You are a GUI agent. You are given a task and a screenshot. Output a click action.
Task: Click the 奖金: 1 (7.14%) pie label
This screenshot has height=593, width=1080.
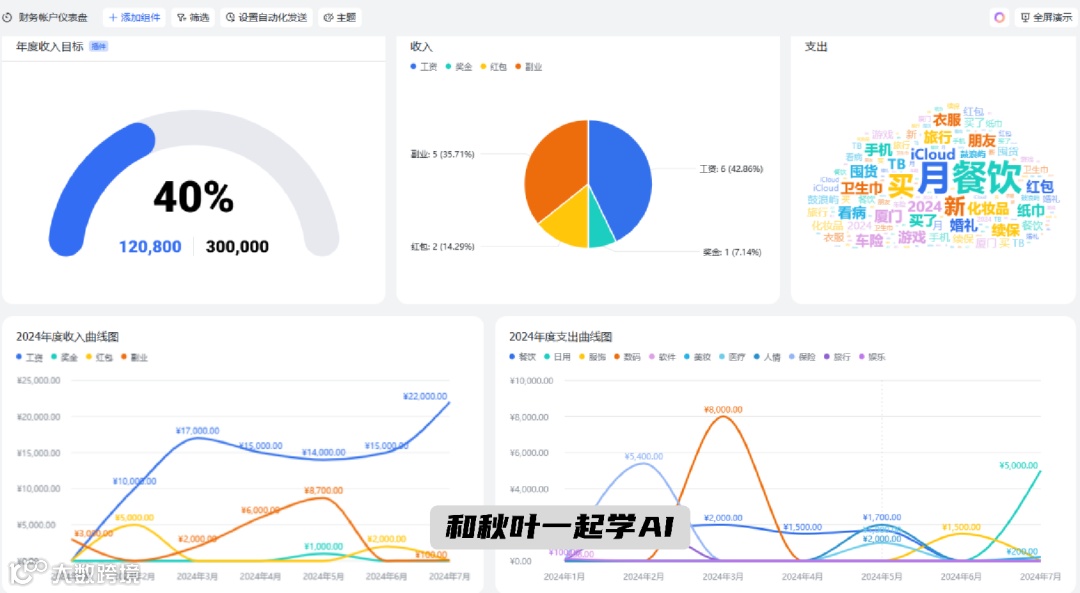coord(732,252)
